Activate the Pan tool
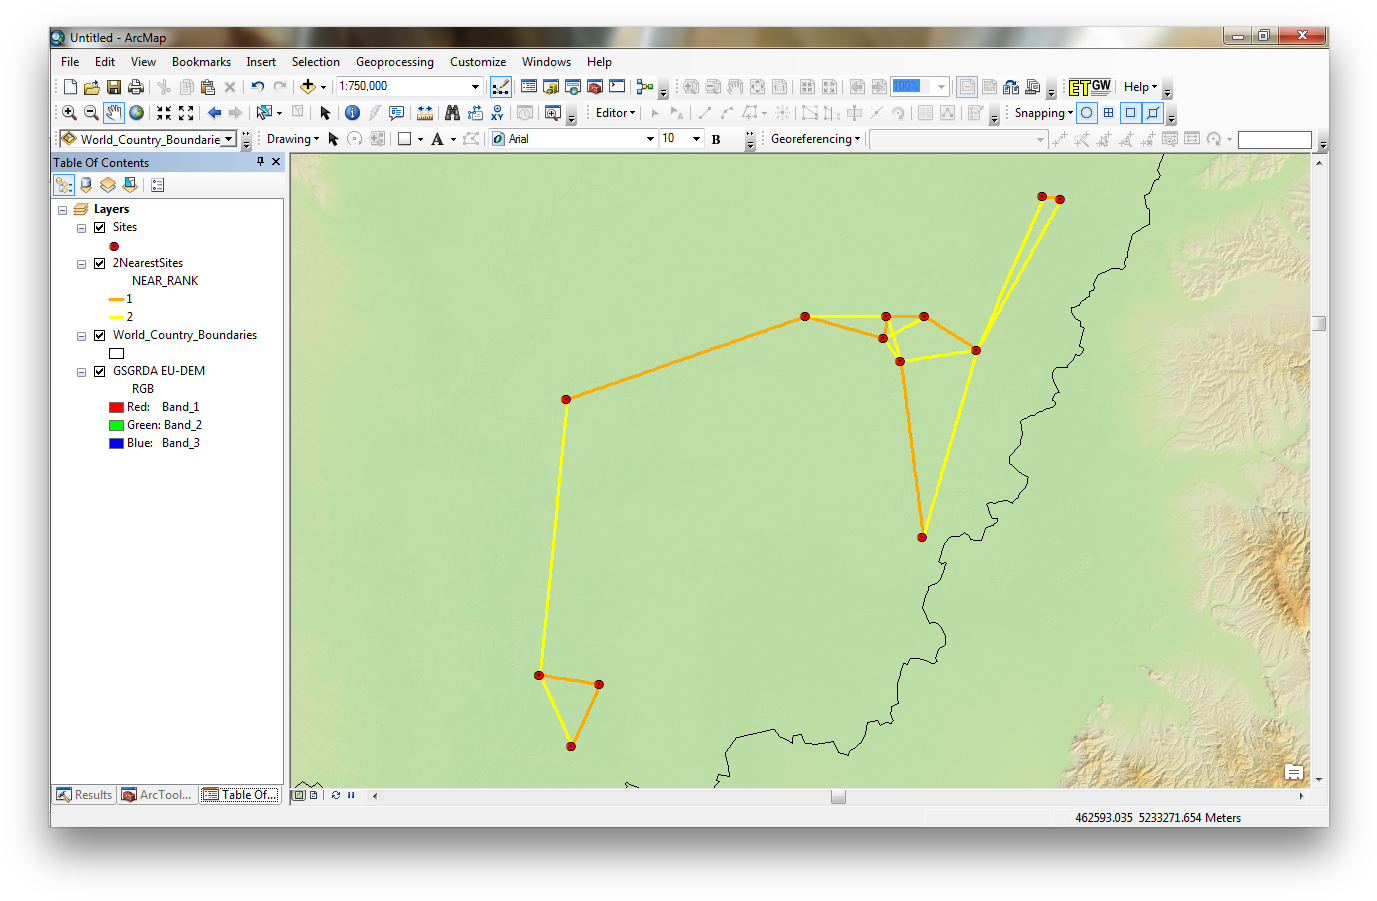This screenshot has width=1377, height=901. 113,112
